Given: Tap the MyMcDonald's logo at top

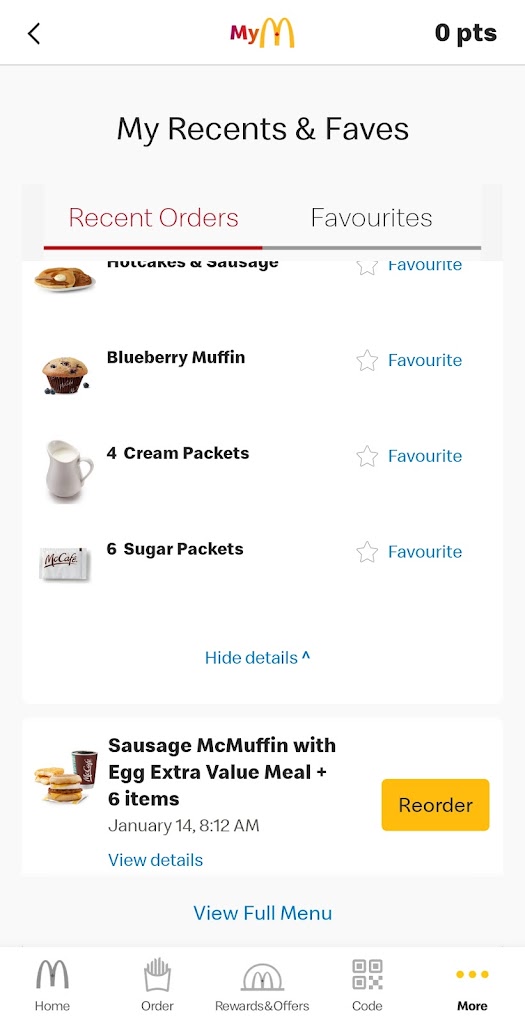Looking at the screenshot, I should (x=262, y=33).
